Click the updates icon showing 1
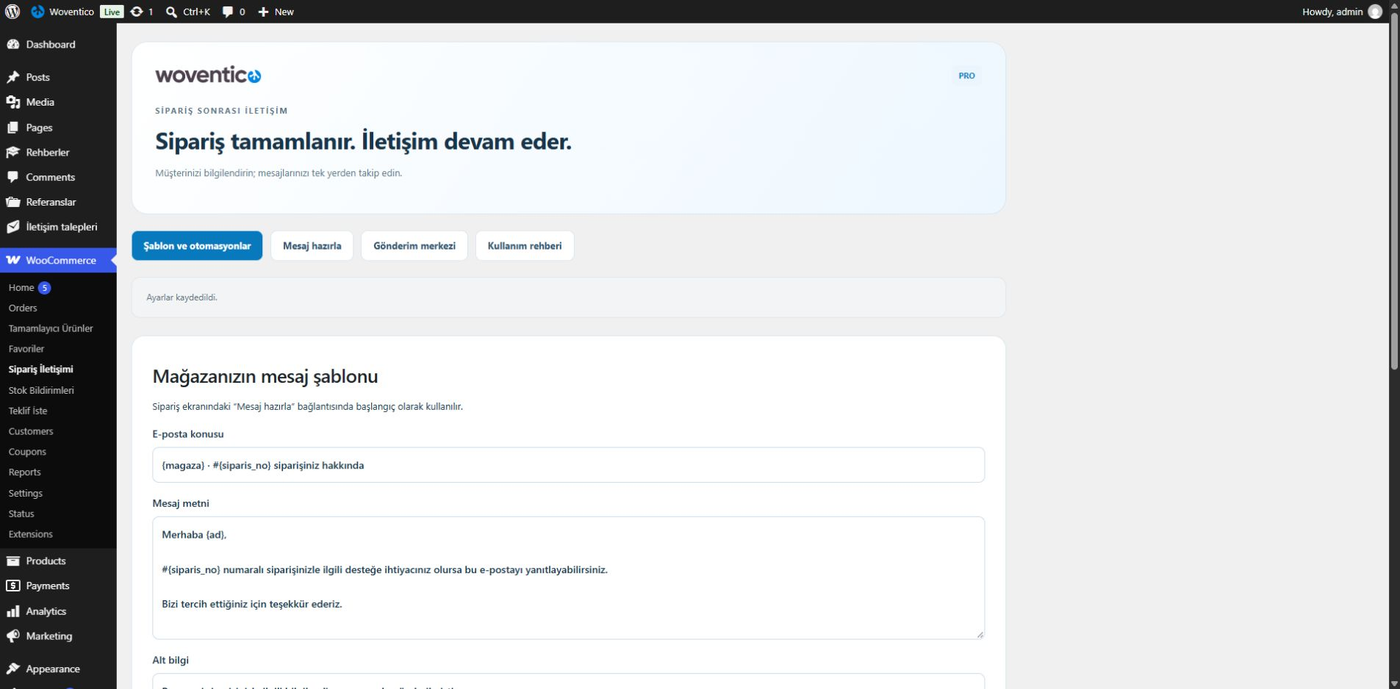This screenshot has width=1400, height=689. coord(136,12)
